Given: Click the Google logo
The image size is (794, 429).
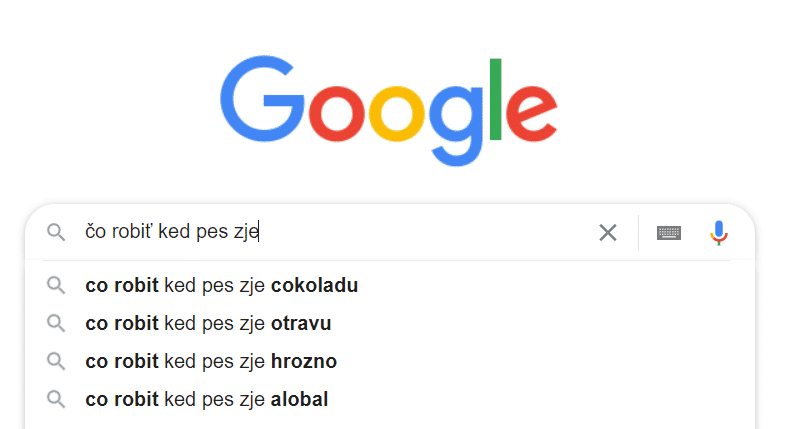Looking at the screenshot, I should (x=389, y=110).
